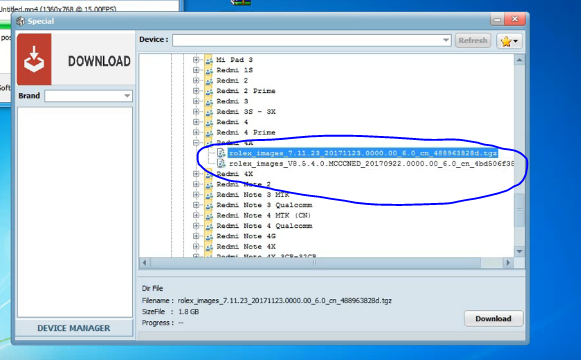
Task: Select the Redmi 4X tree item
Action: pyautogui.click(x=235, y=174)
